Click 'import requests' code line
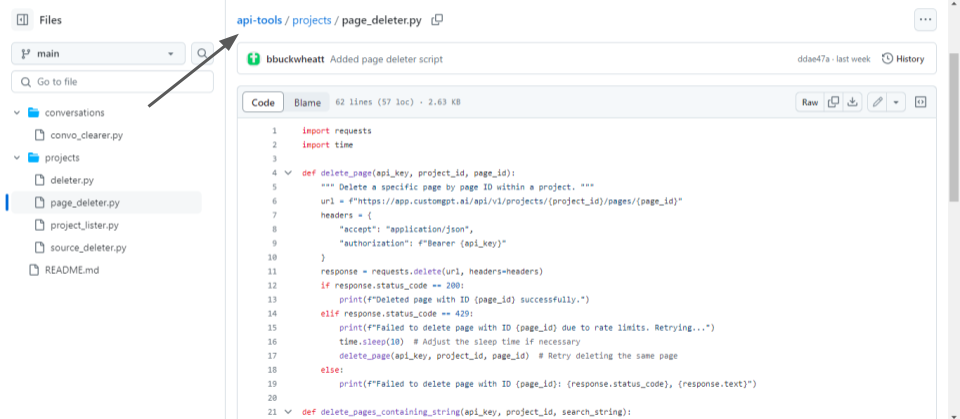The image size is (960, 419). tap(337, 131)
